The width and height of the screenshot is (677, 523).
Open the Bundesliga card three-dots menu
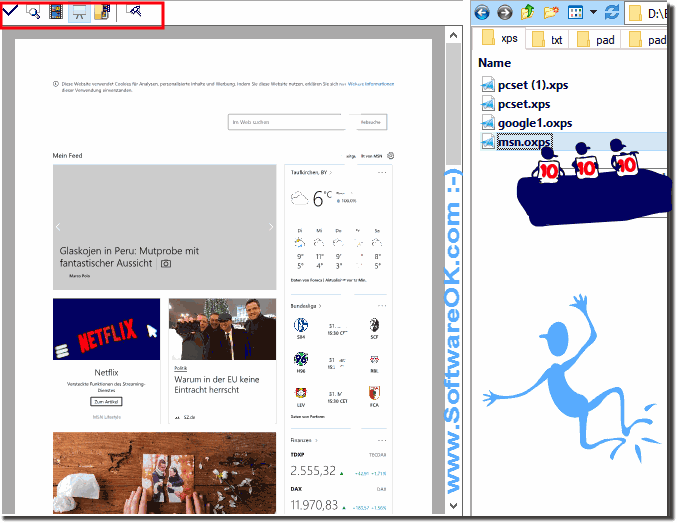click(382, 306)
